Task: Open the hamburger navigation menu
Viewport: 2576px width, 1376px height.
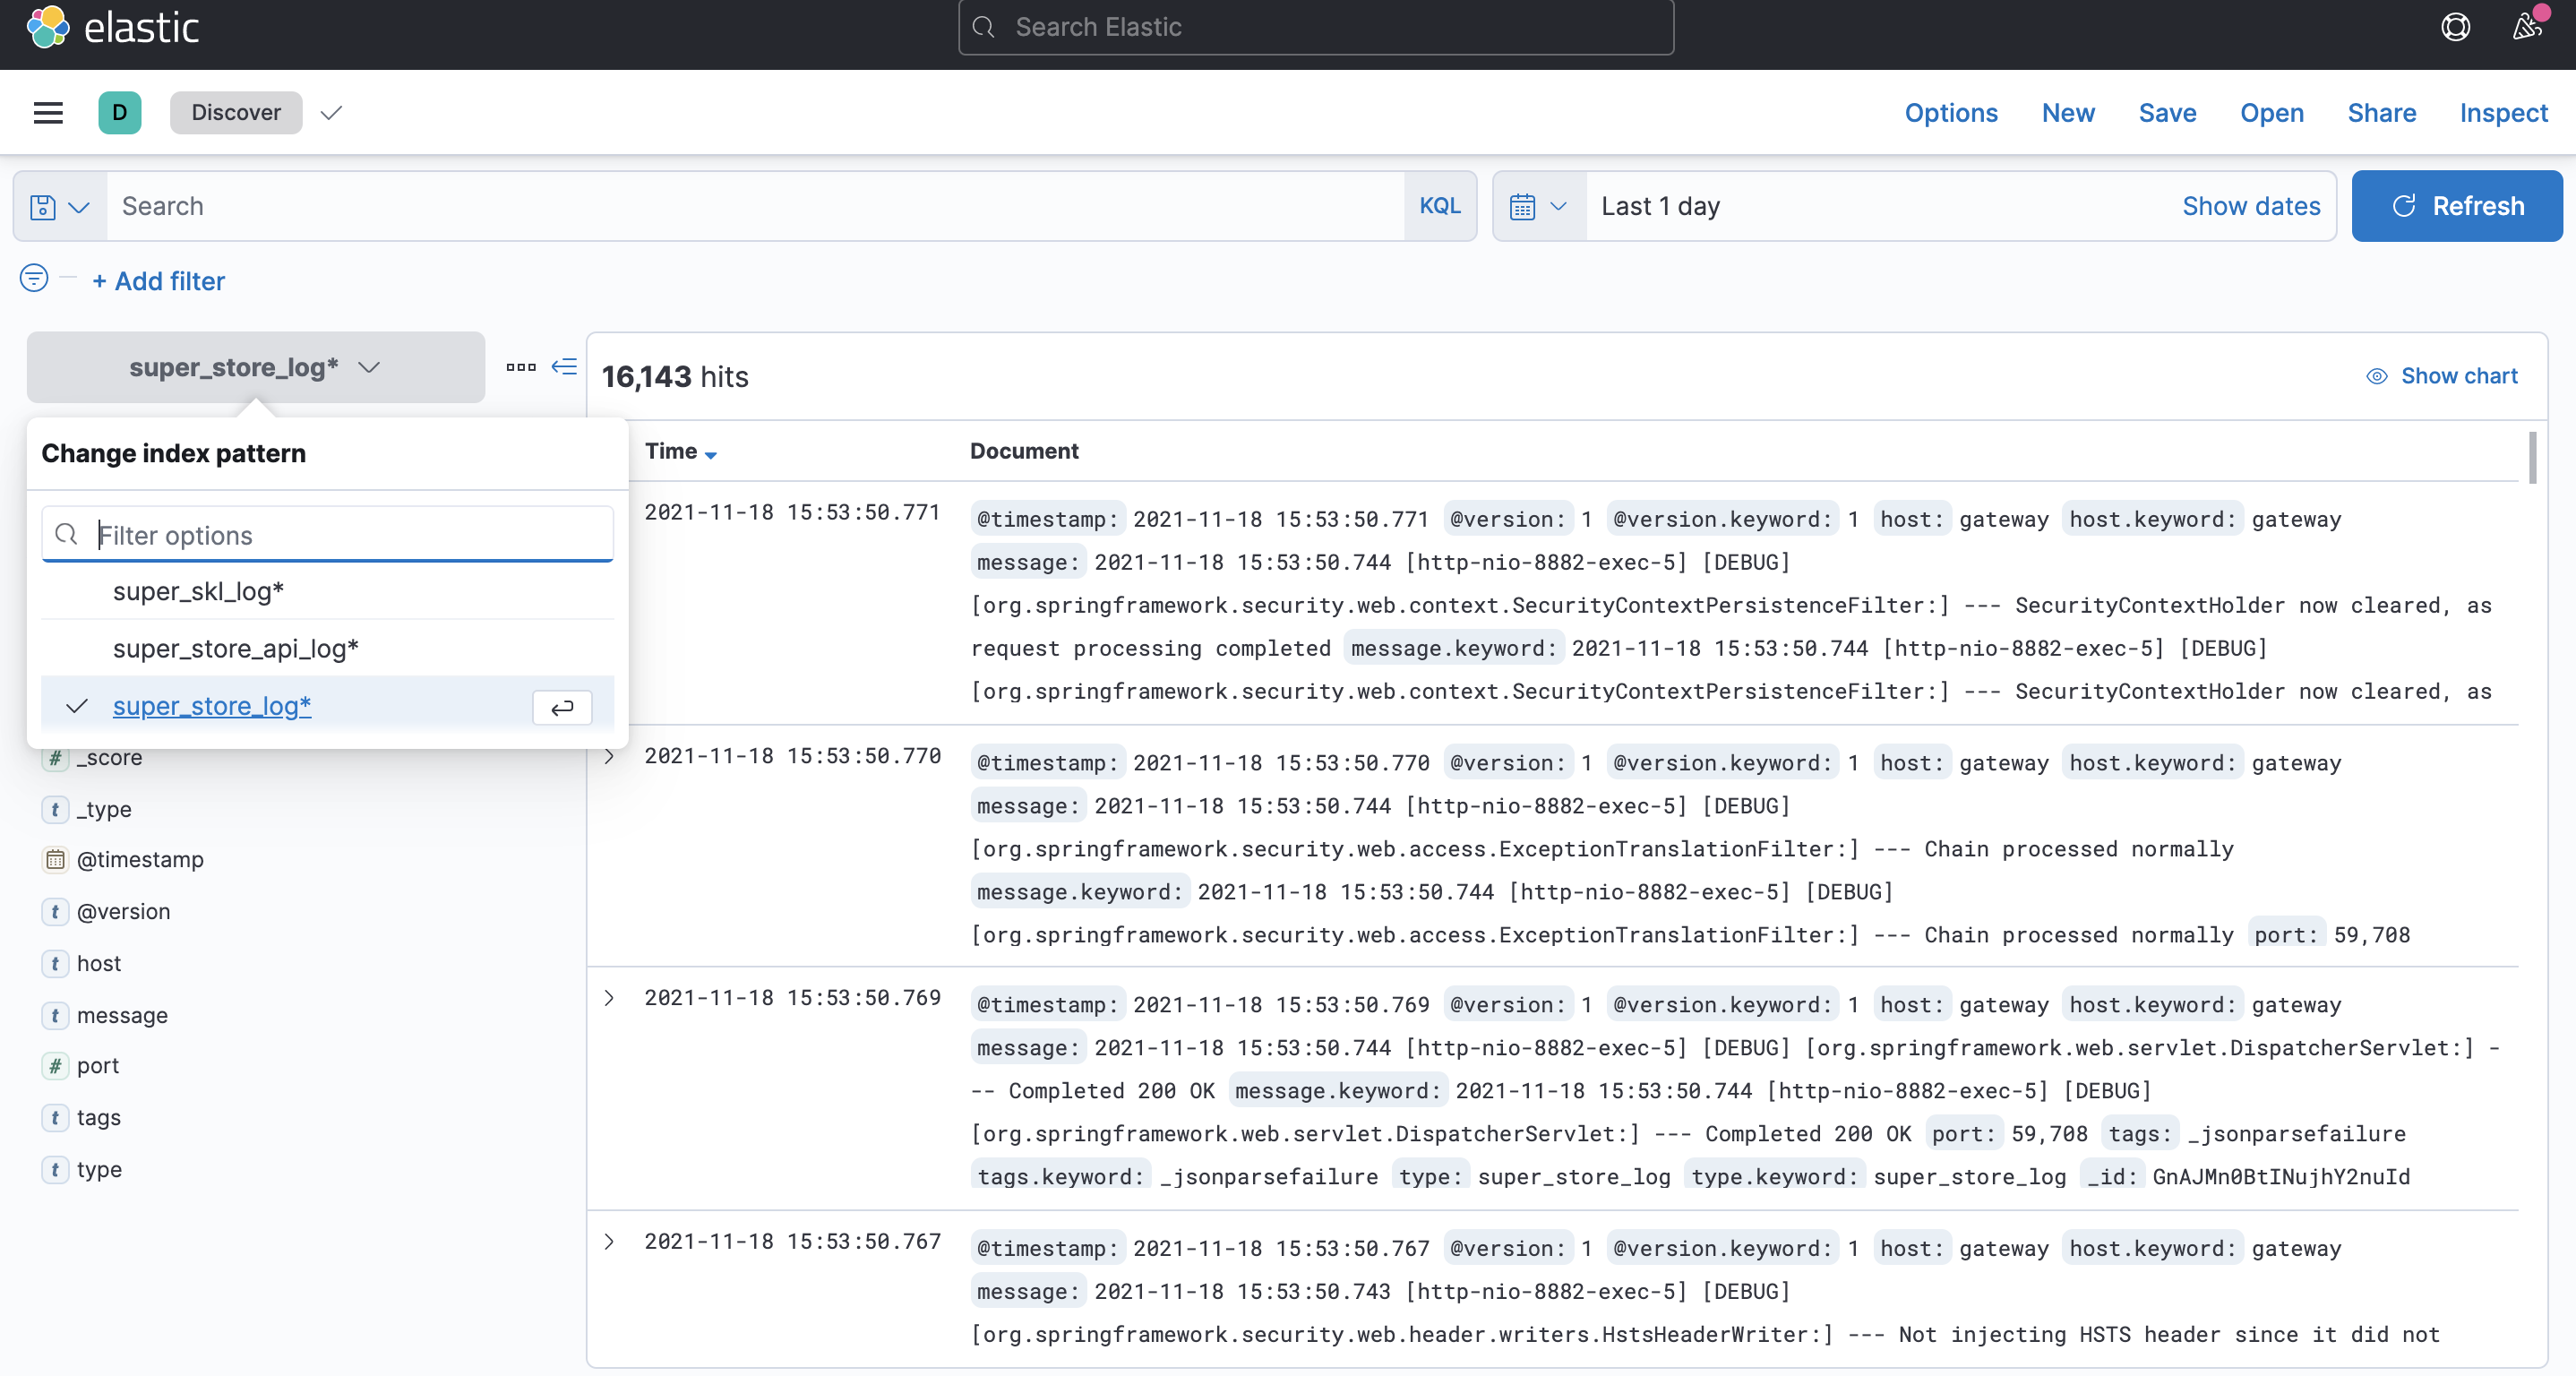Action: tap(48, 112)
